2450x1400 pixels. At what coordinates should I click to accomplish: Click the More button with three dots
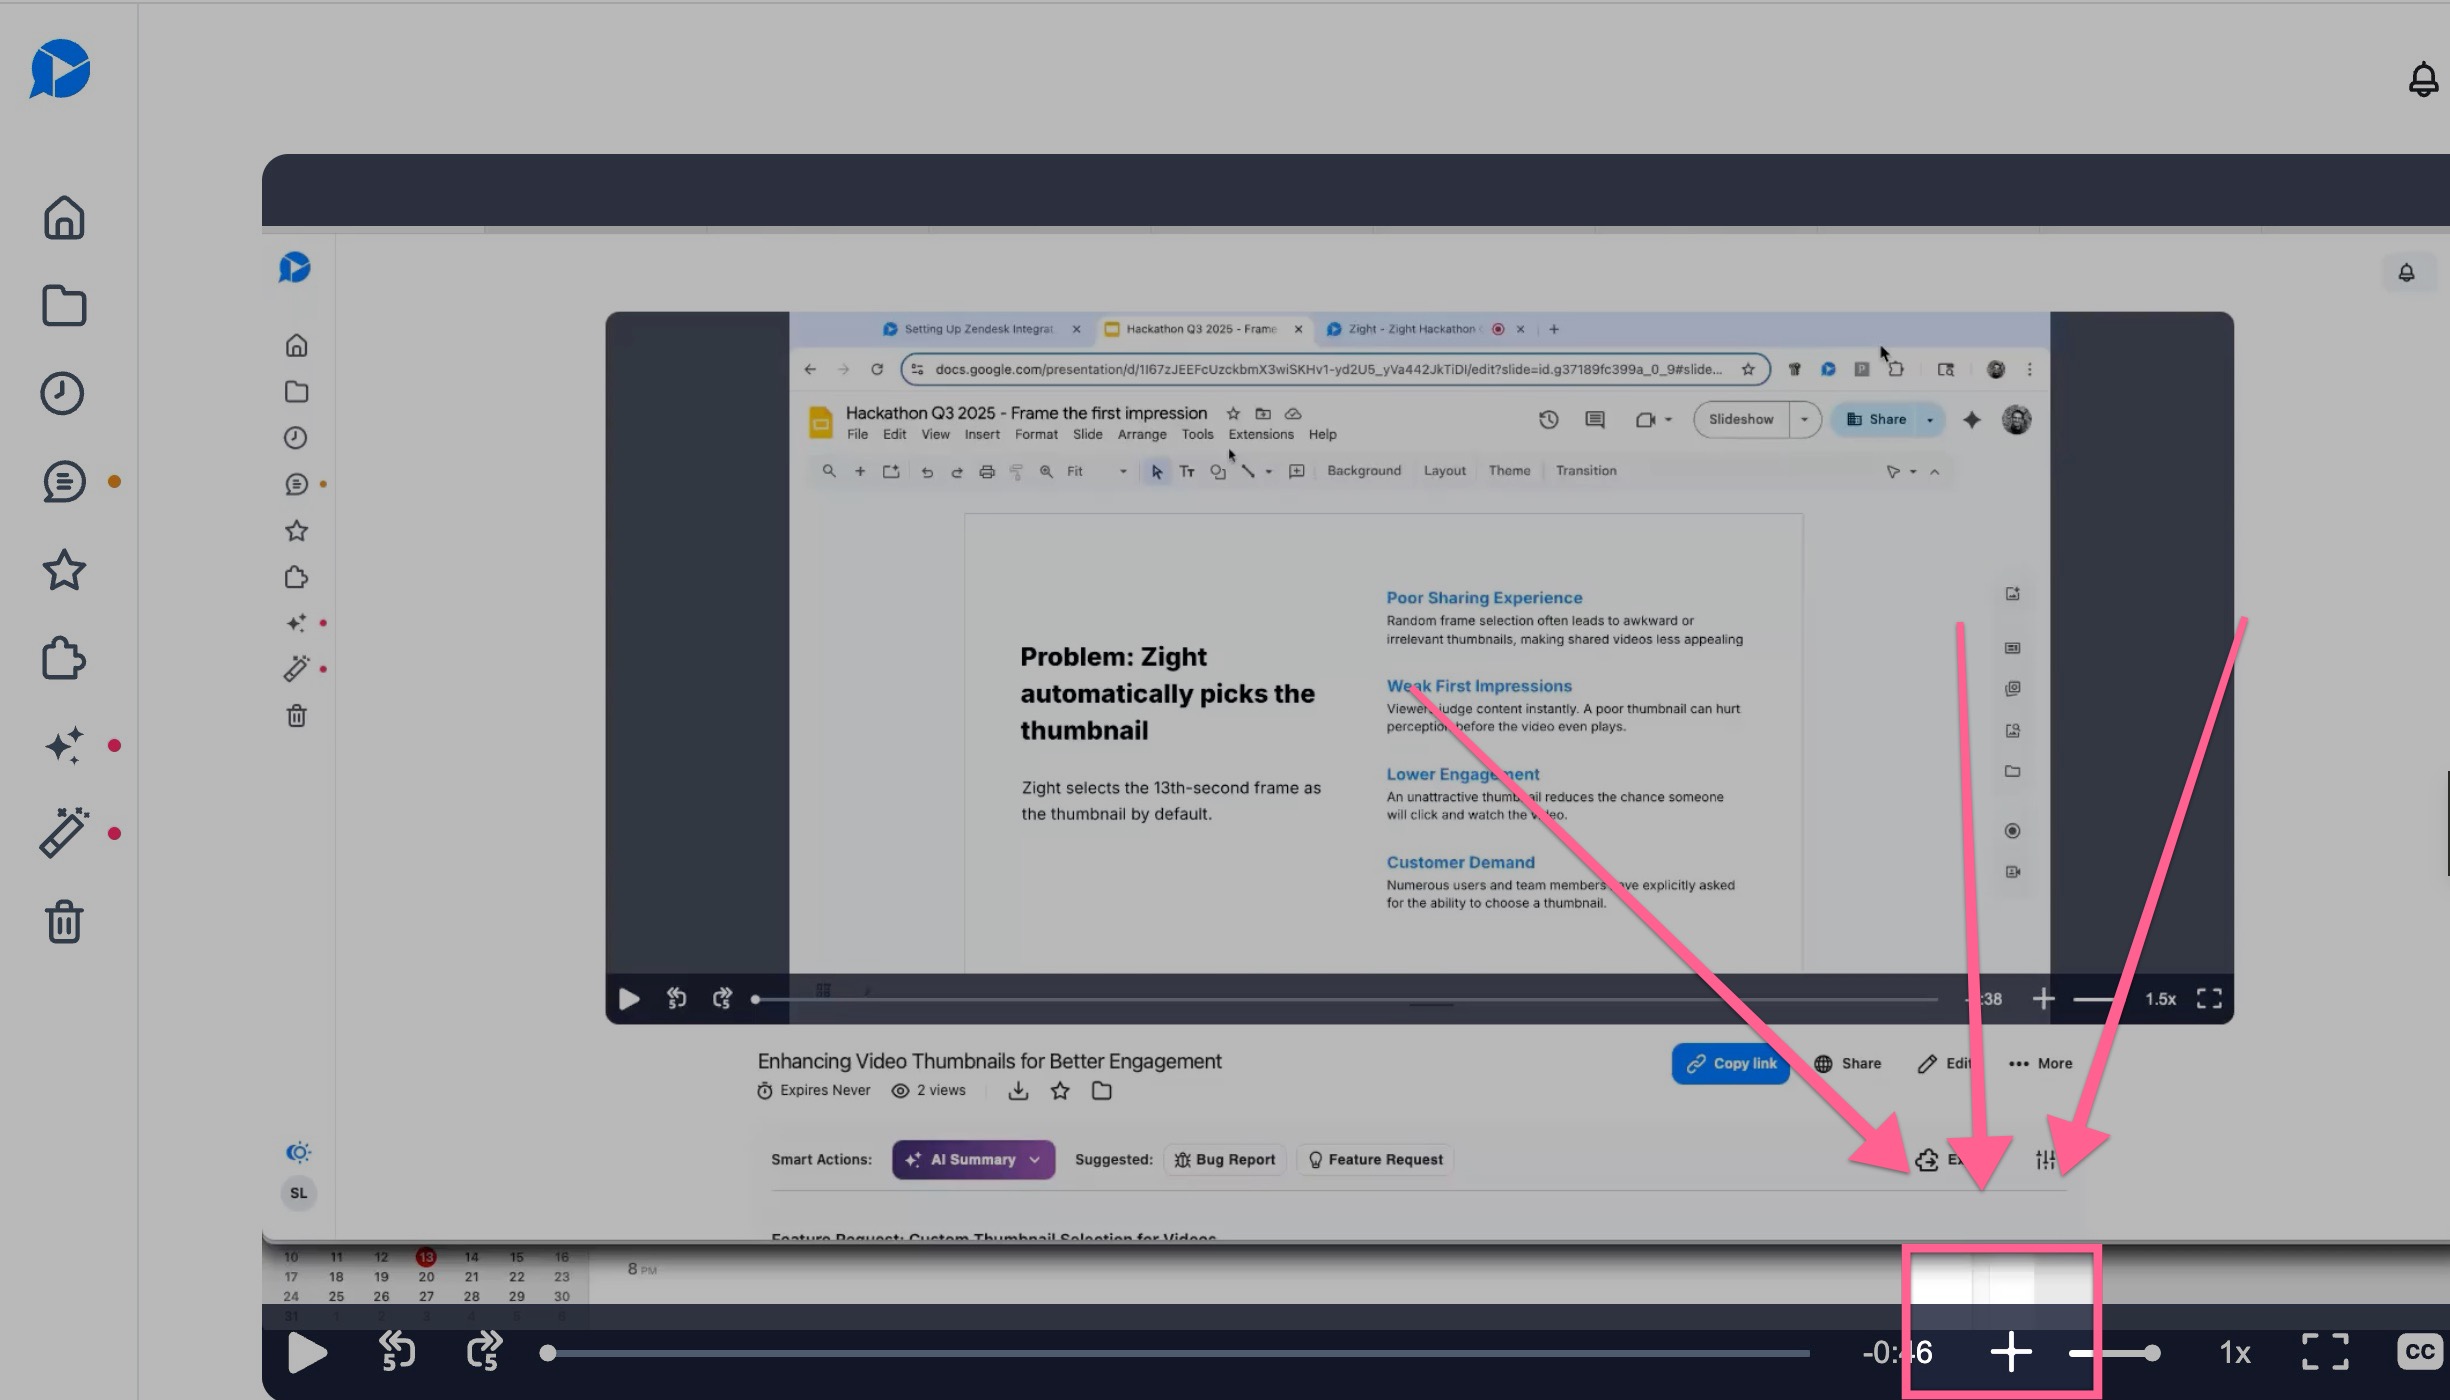pos(2040,1064)
